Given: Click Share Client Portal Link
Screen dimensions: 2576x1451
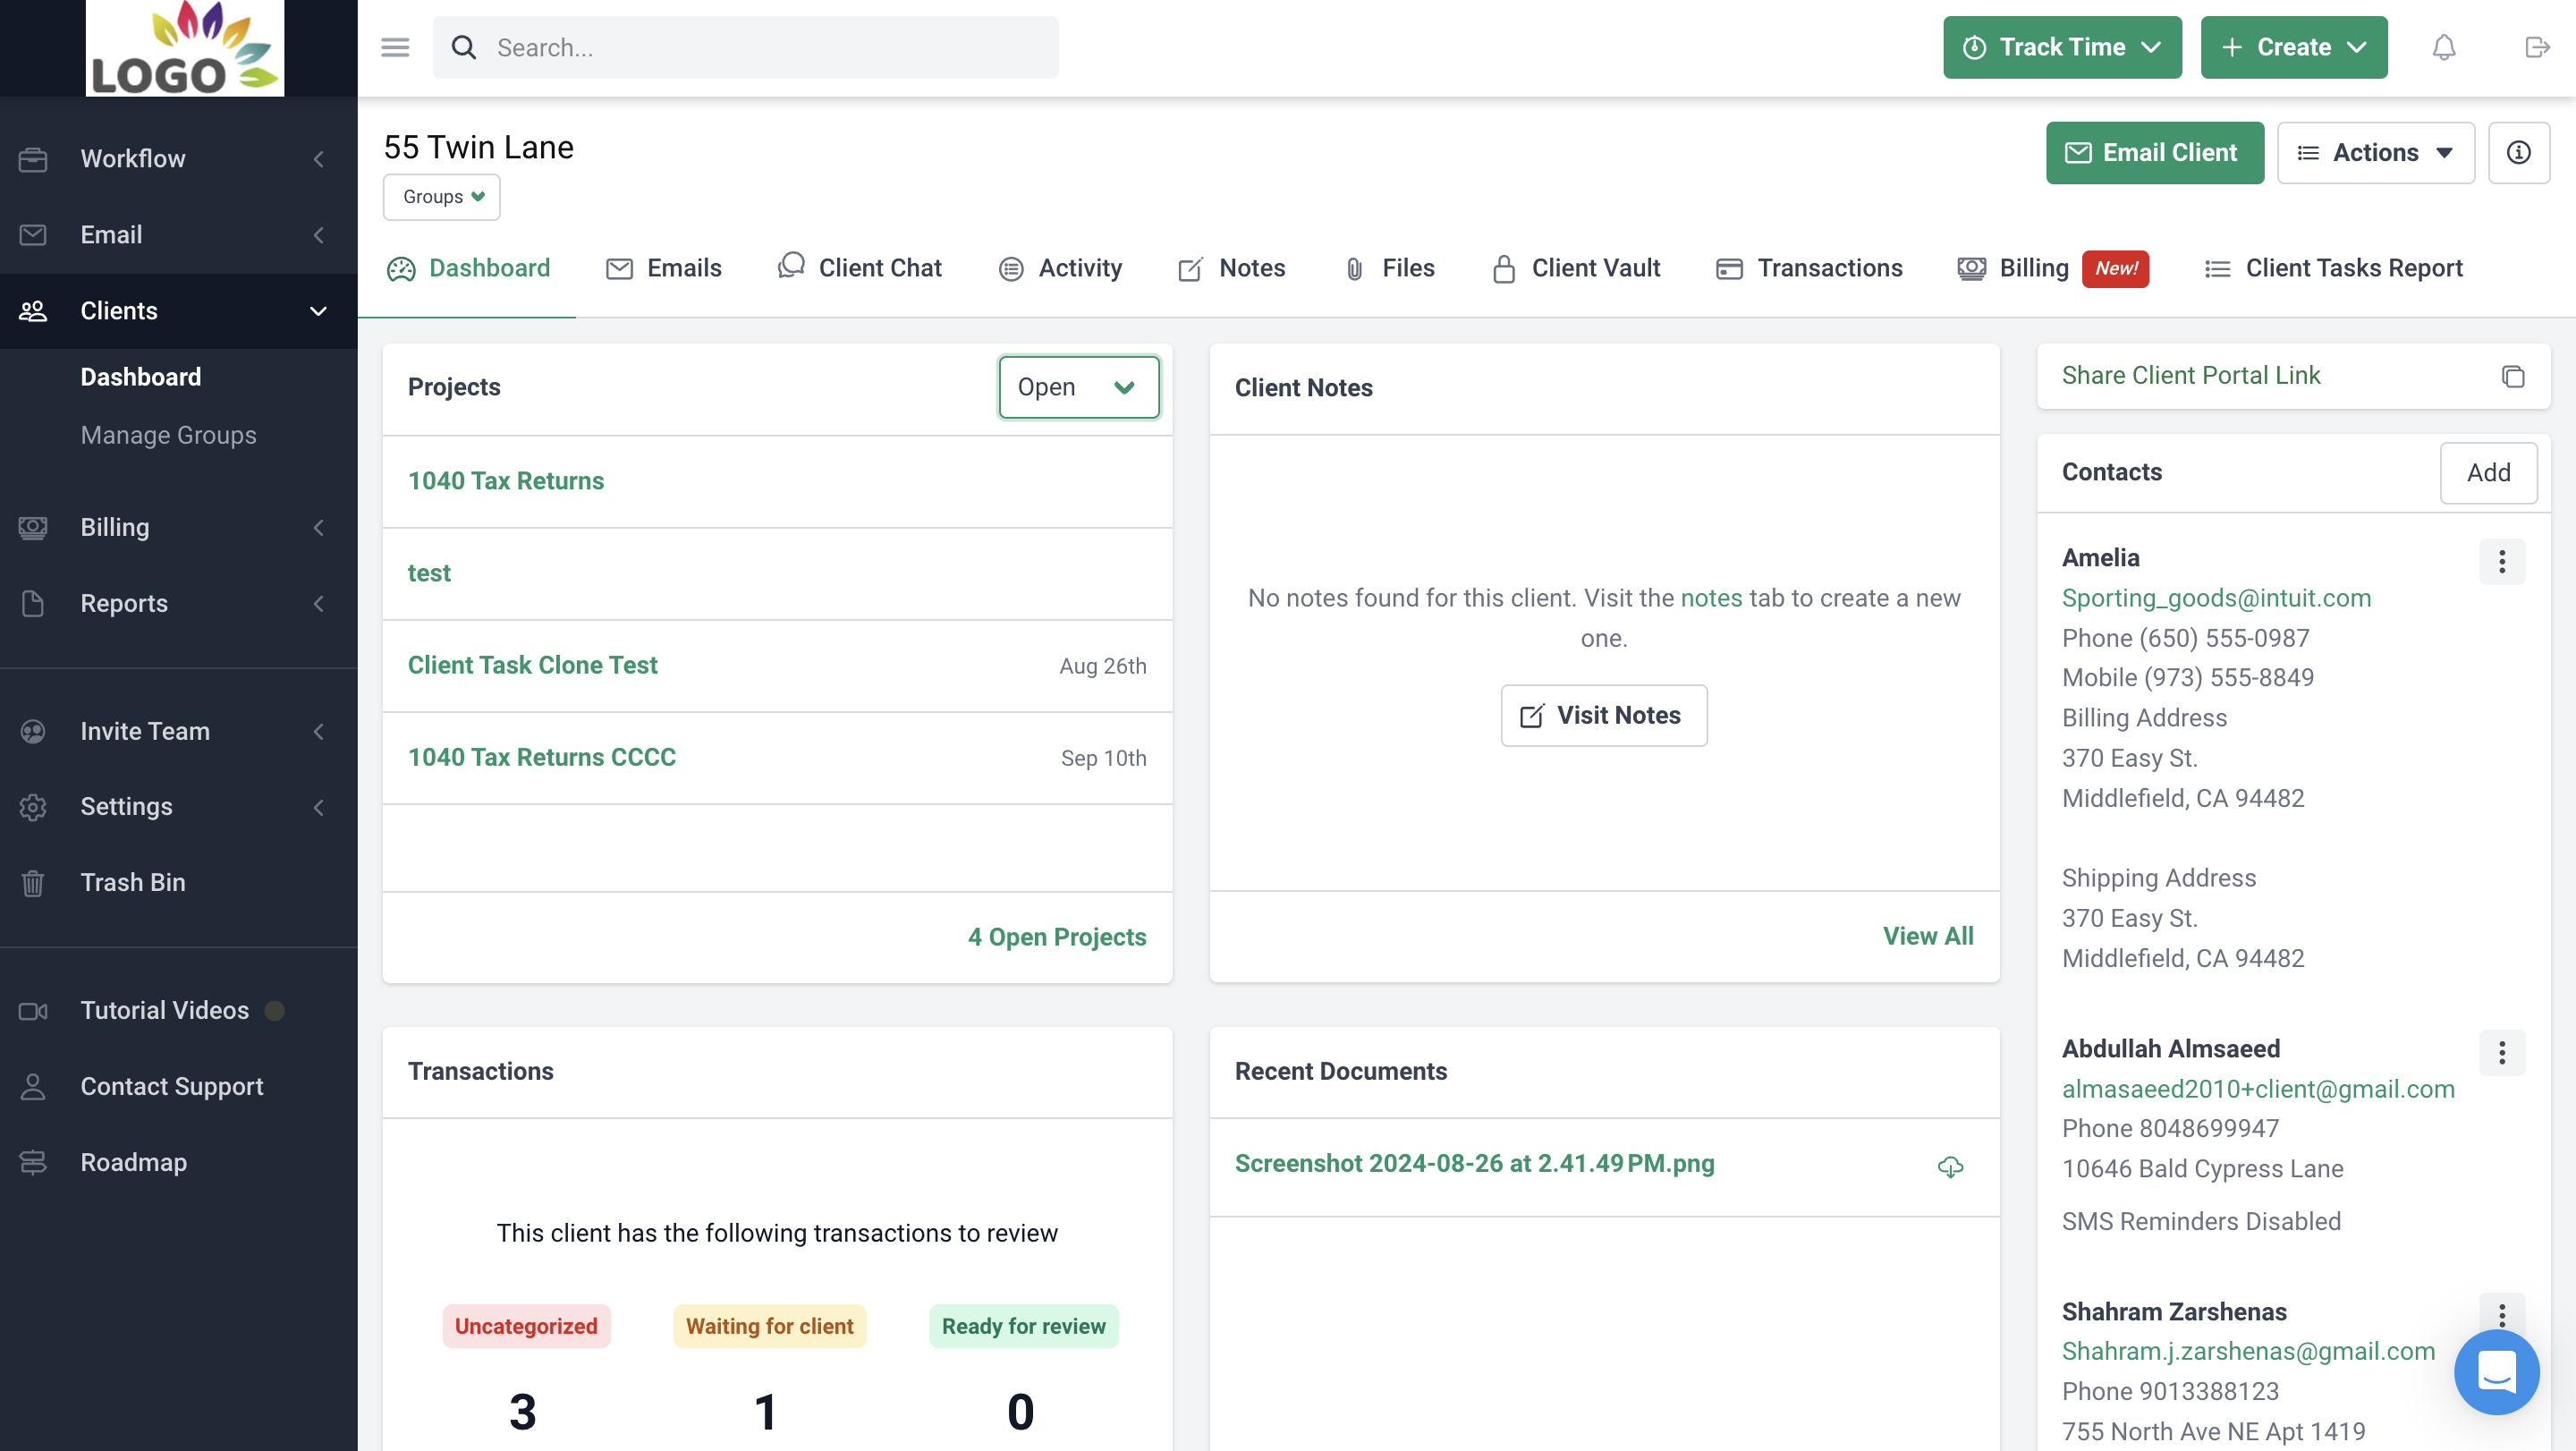Looking at the screenshot, I should coord(2190,375).
